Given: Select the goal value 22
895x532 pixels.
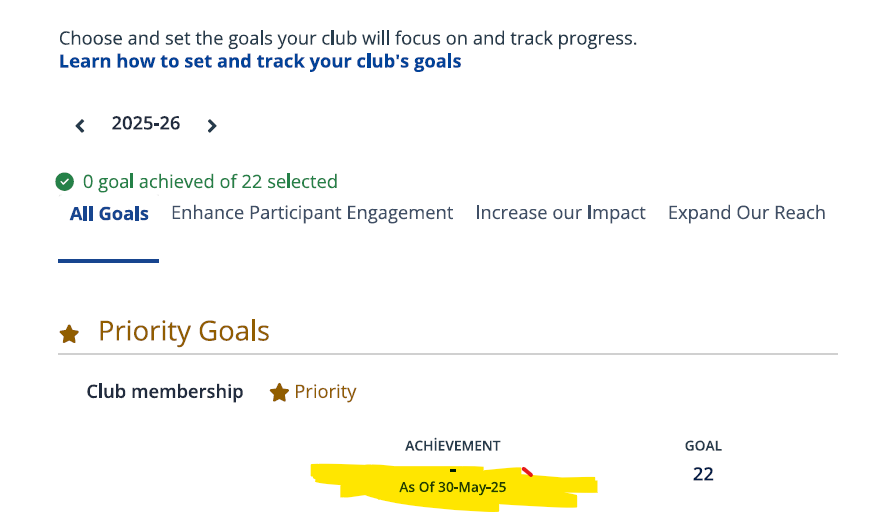Looking at the screenshot, I should (x=703, y=474).
